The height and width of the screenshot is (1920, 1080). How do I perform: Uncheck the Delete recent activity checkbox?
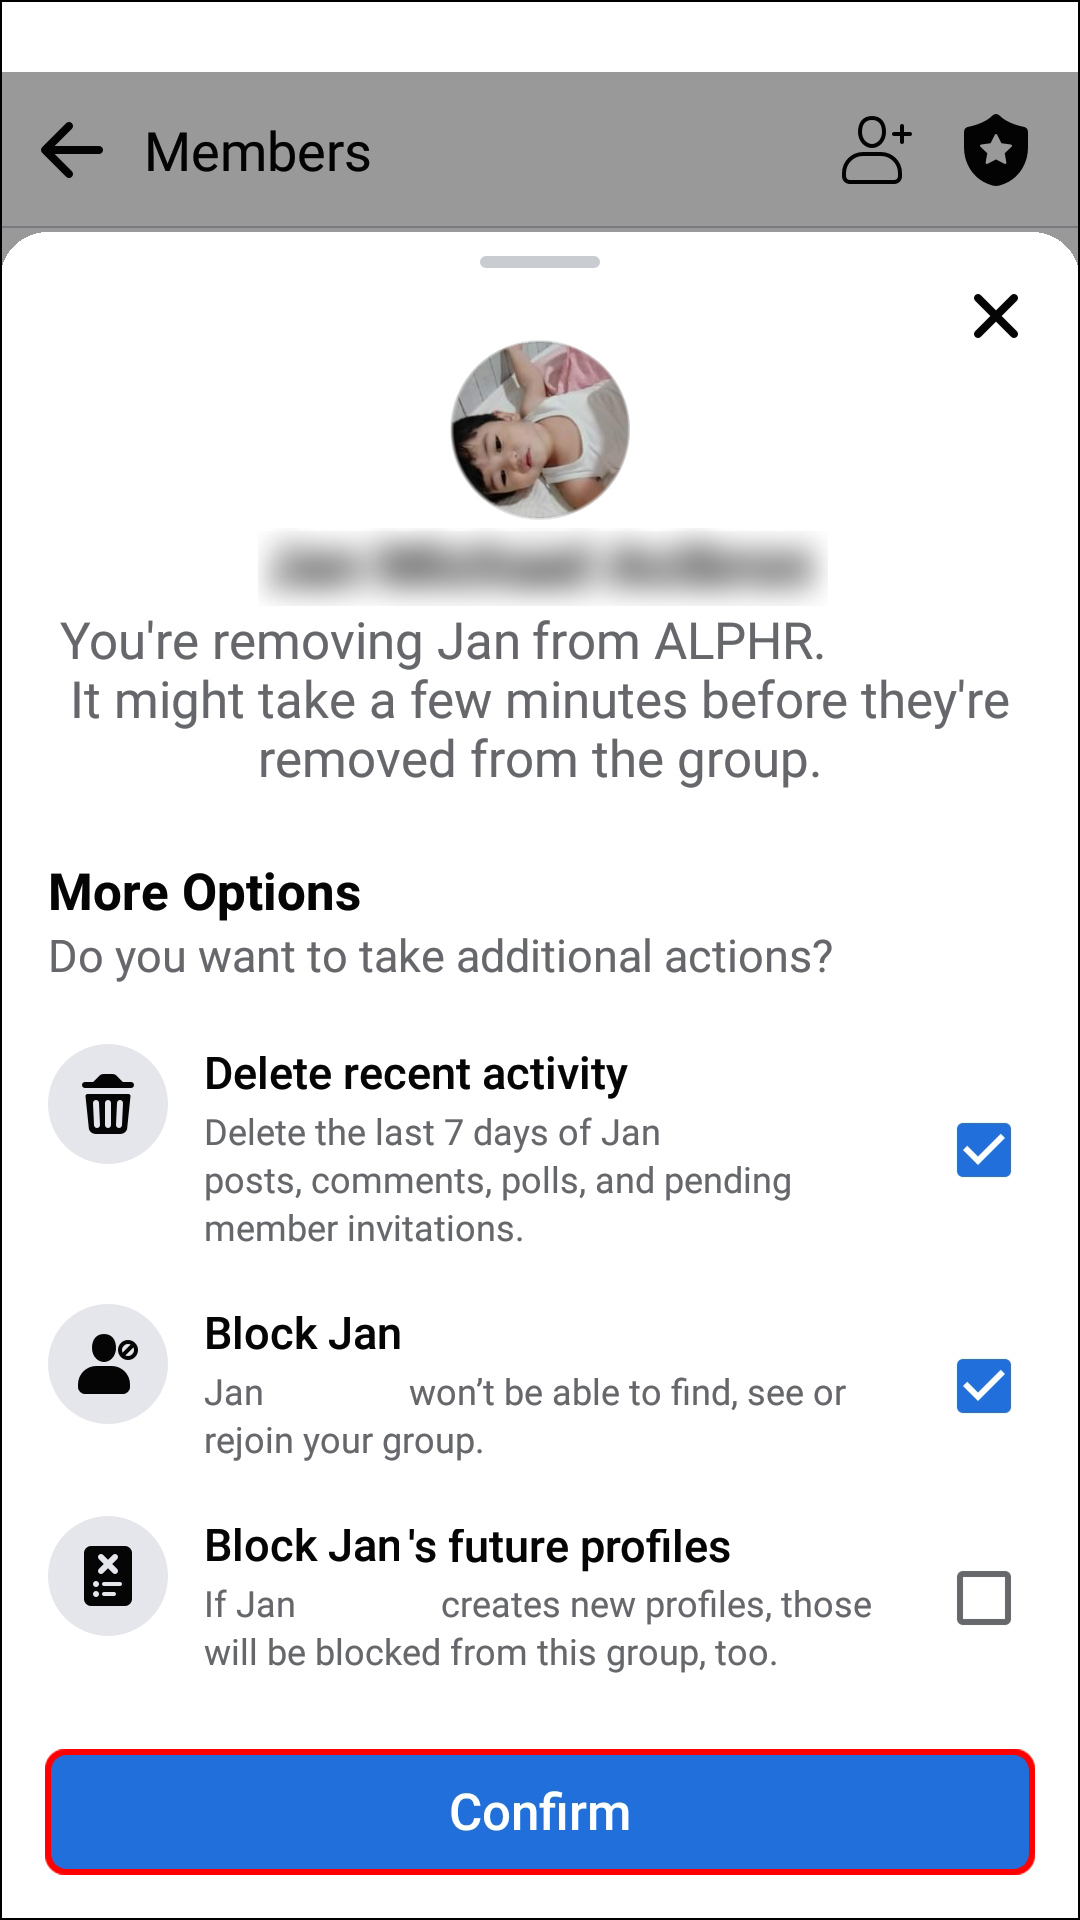(984, 1150)
